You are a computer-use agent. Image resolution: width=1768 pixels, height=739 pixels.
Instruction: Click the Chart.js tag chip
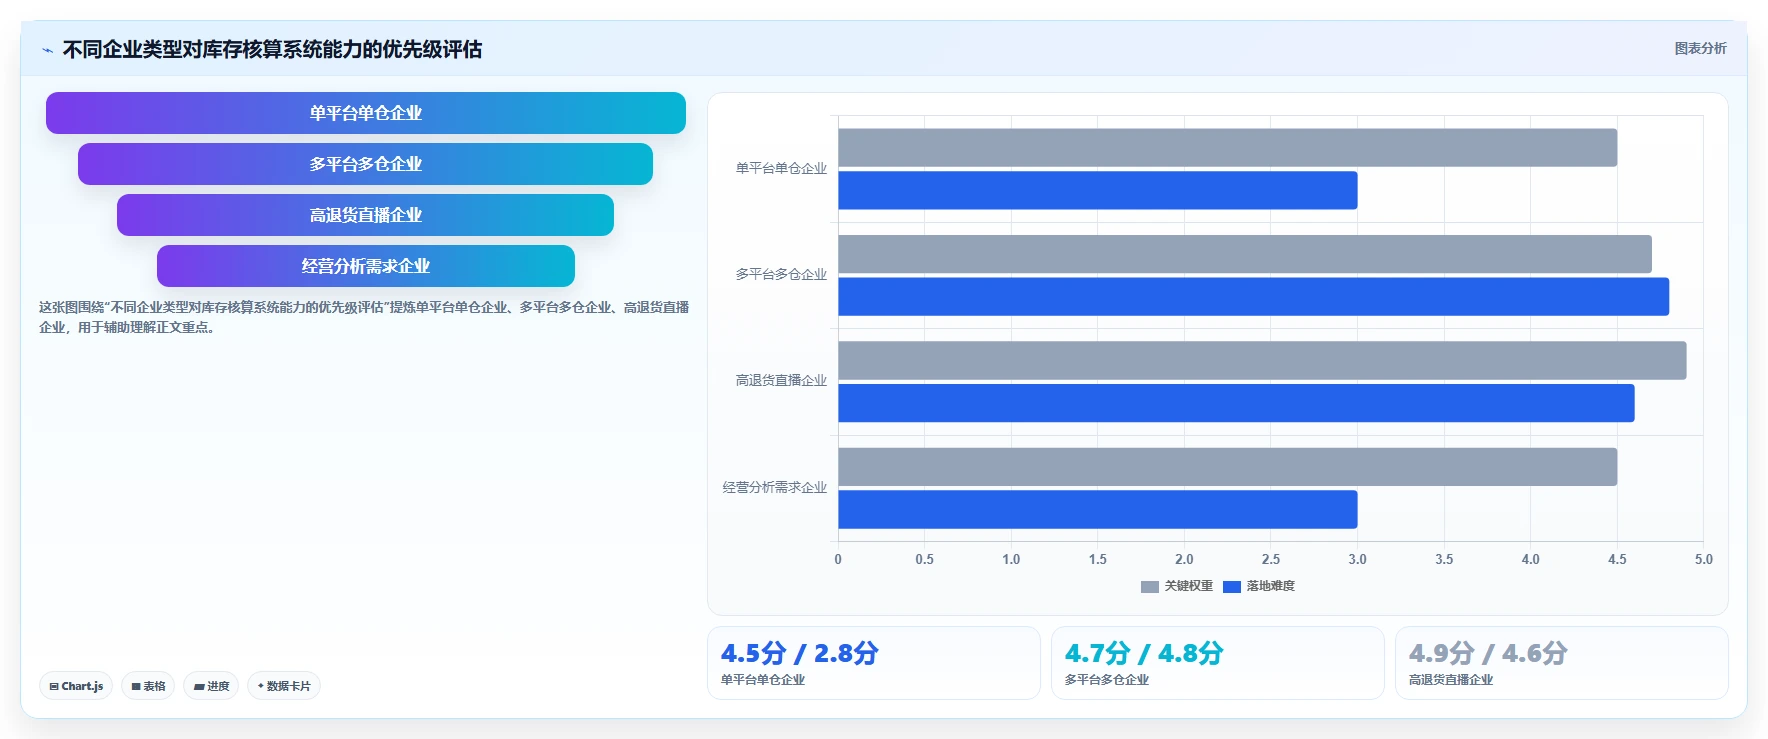76,686
